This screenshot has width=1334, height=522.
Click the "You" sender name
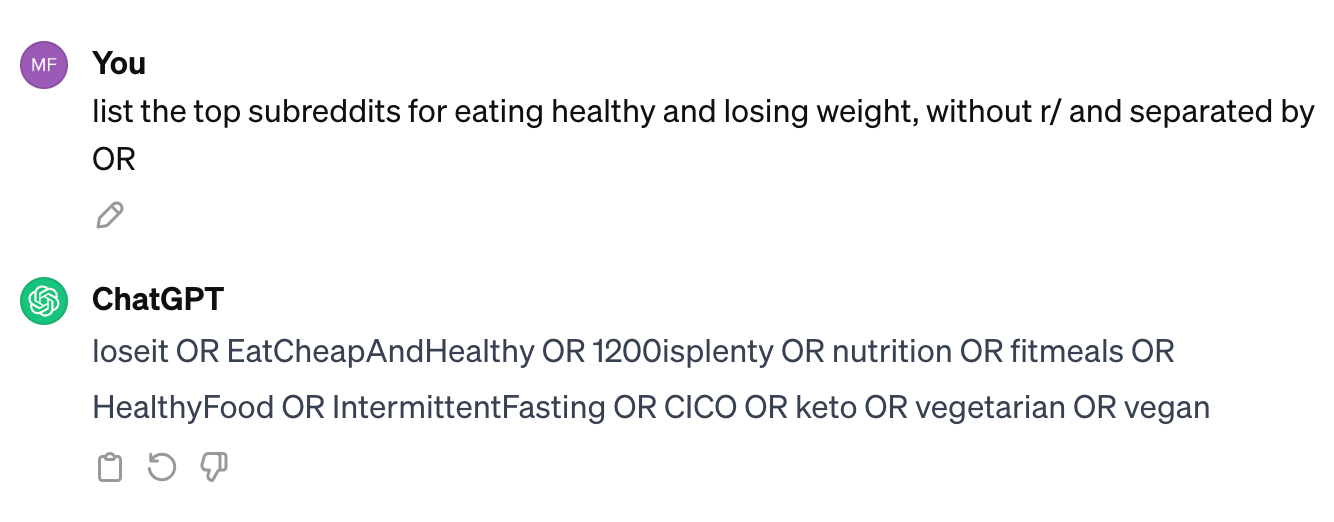point(119,63)
